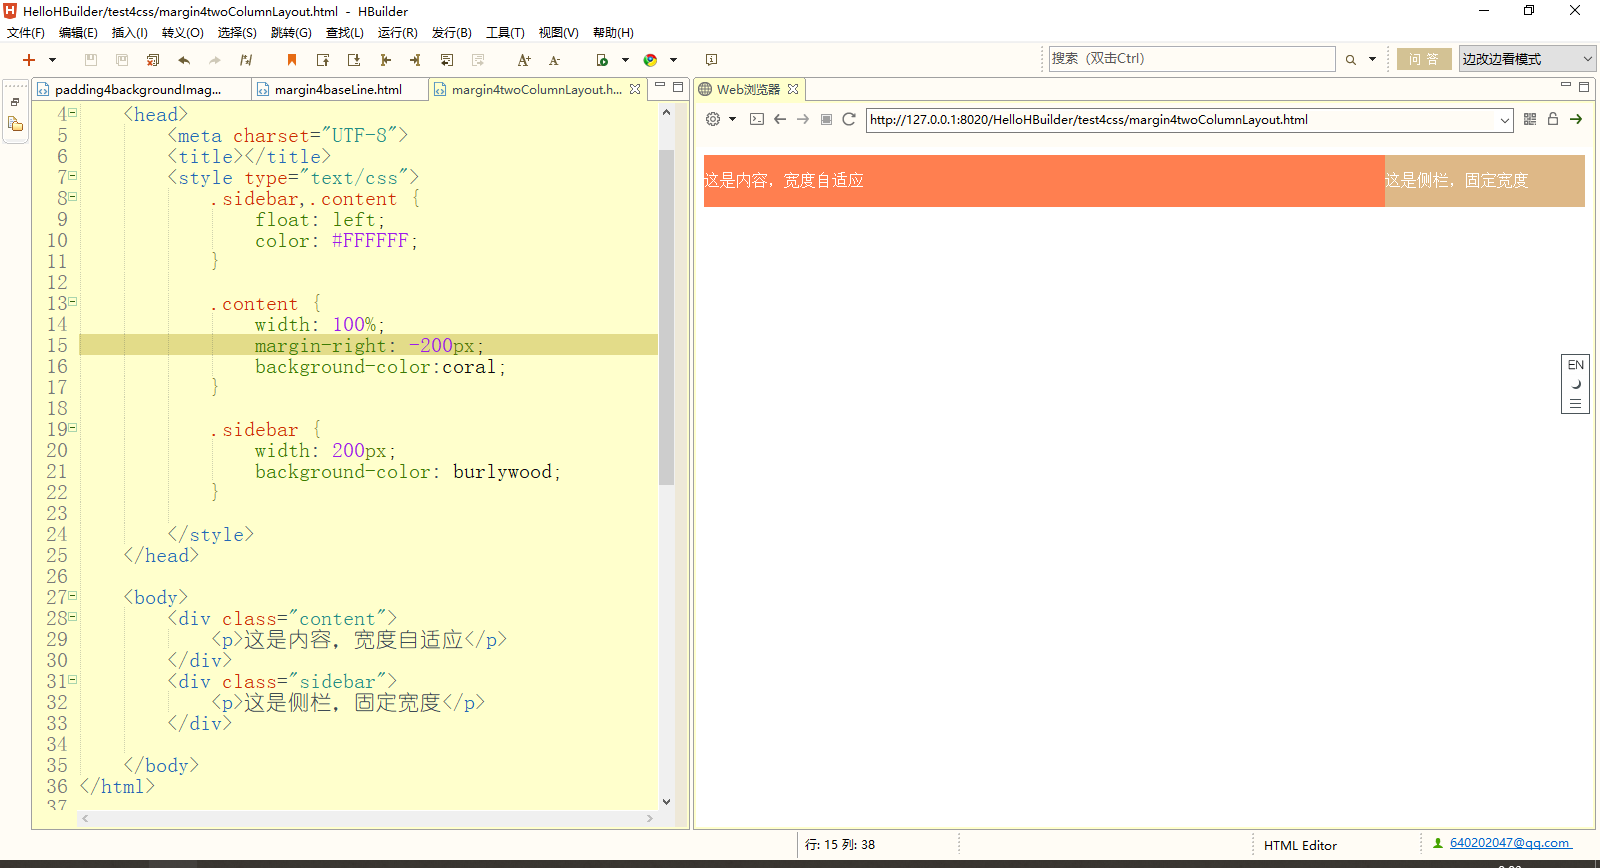Click the jump-to-line-start icon

pyautogui.click(x=385, y=60)
